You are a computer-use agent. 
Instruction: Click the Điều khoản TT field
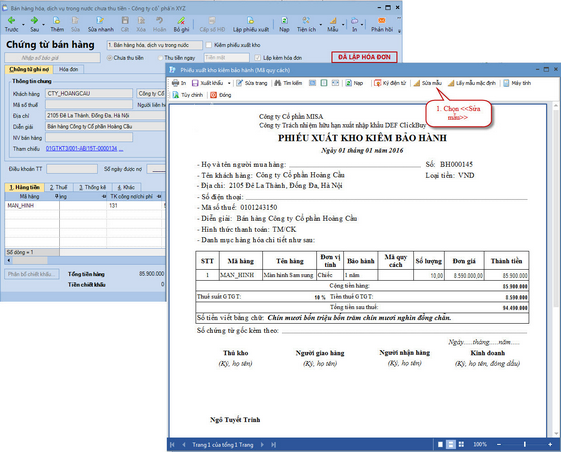point(72,169)
